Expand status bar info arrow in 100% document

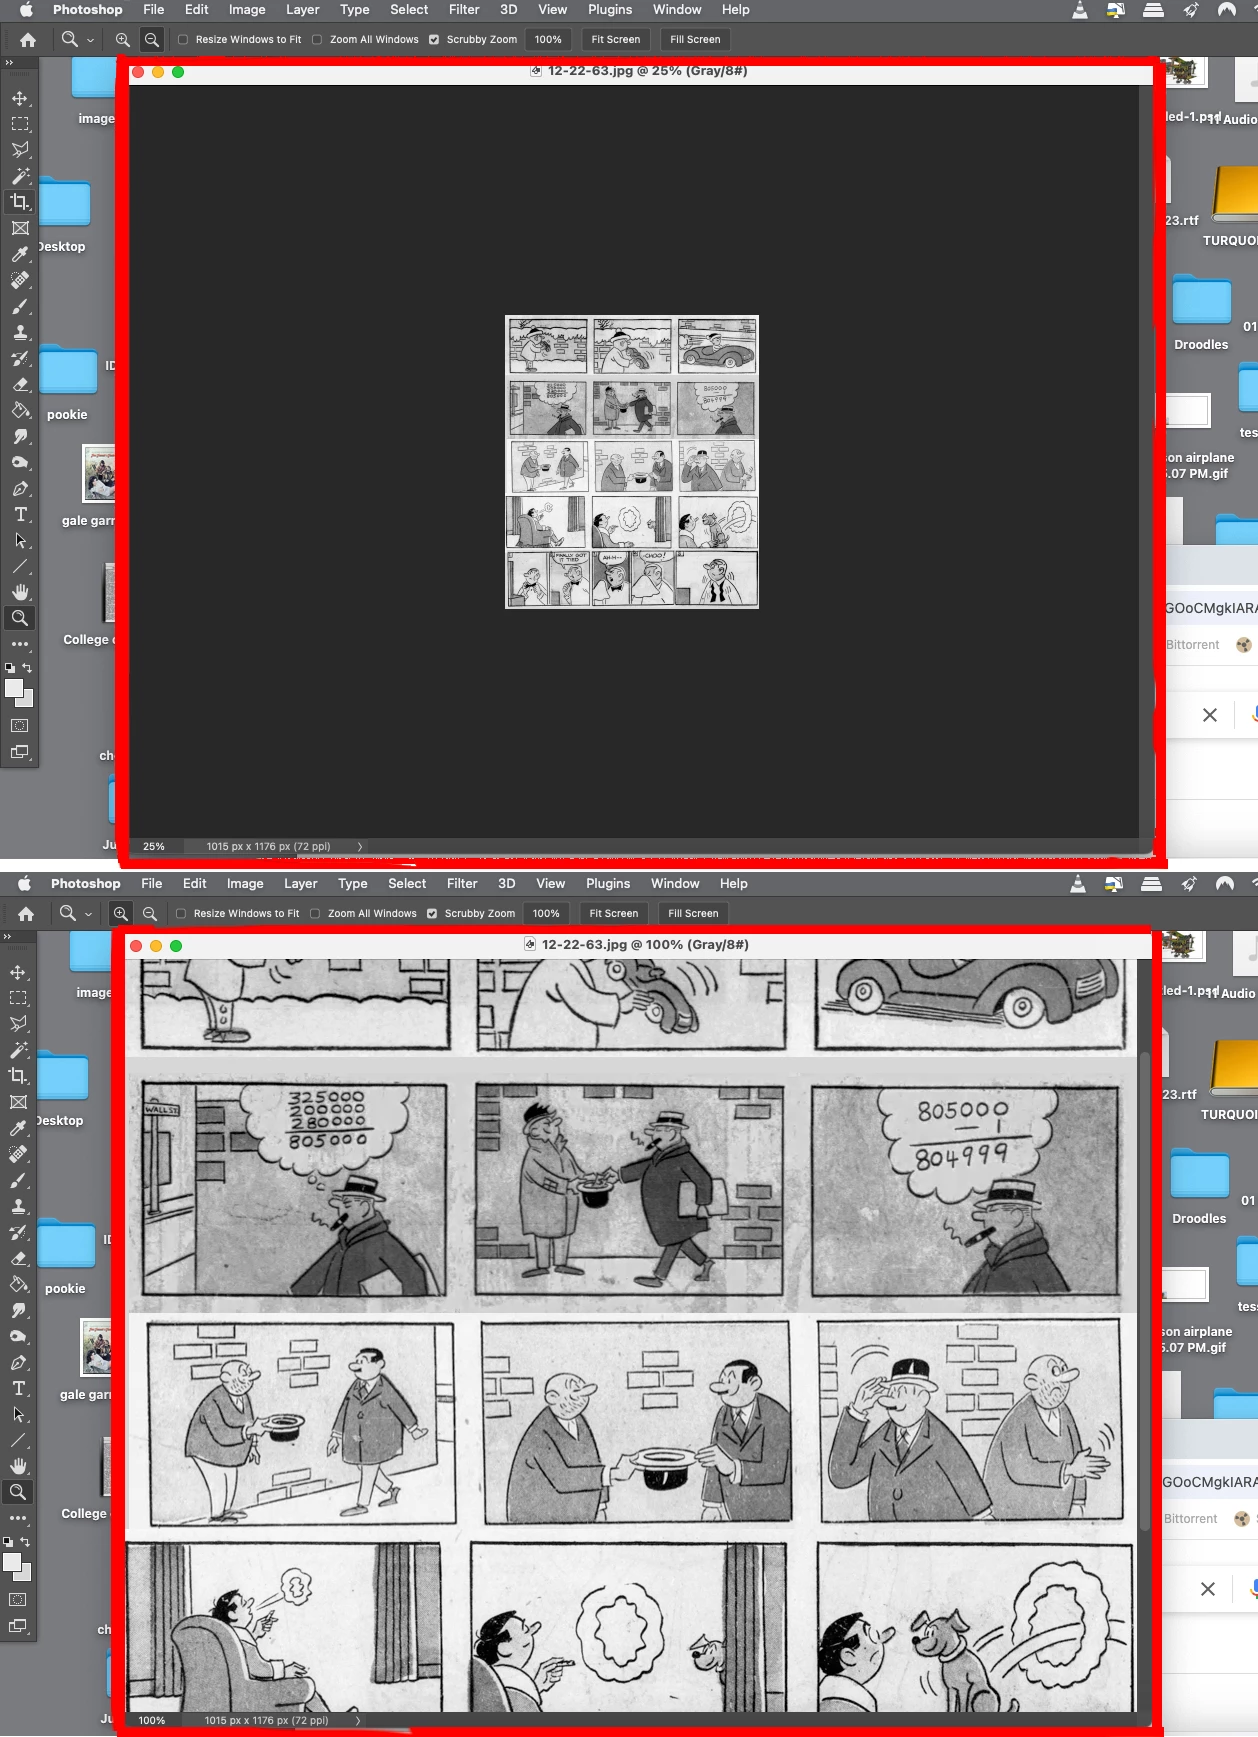tap(358, 1721)
